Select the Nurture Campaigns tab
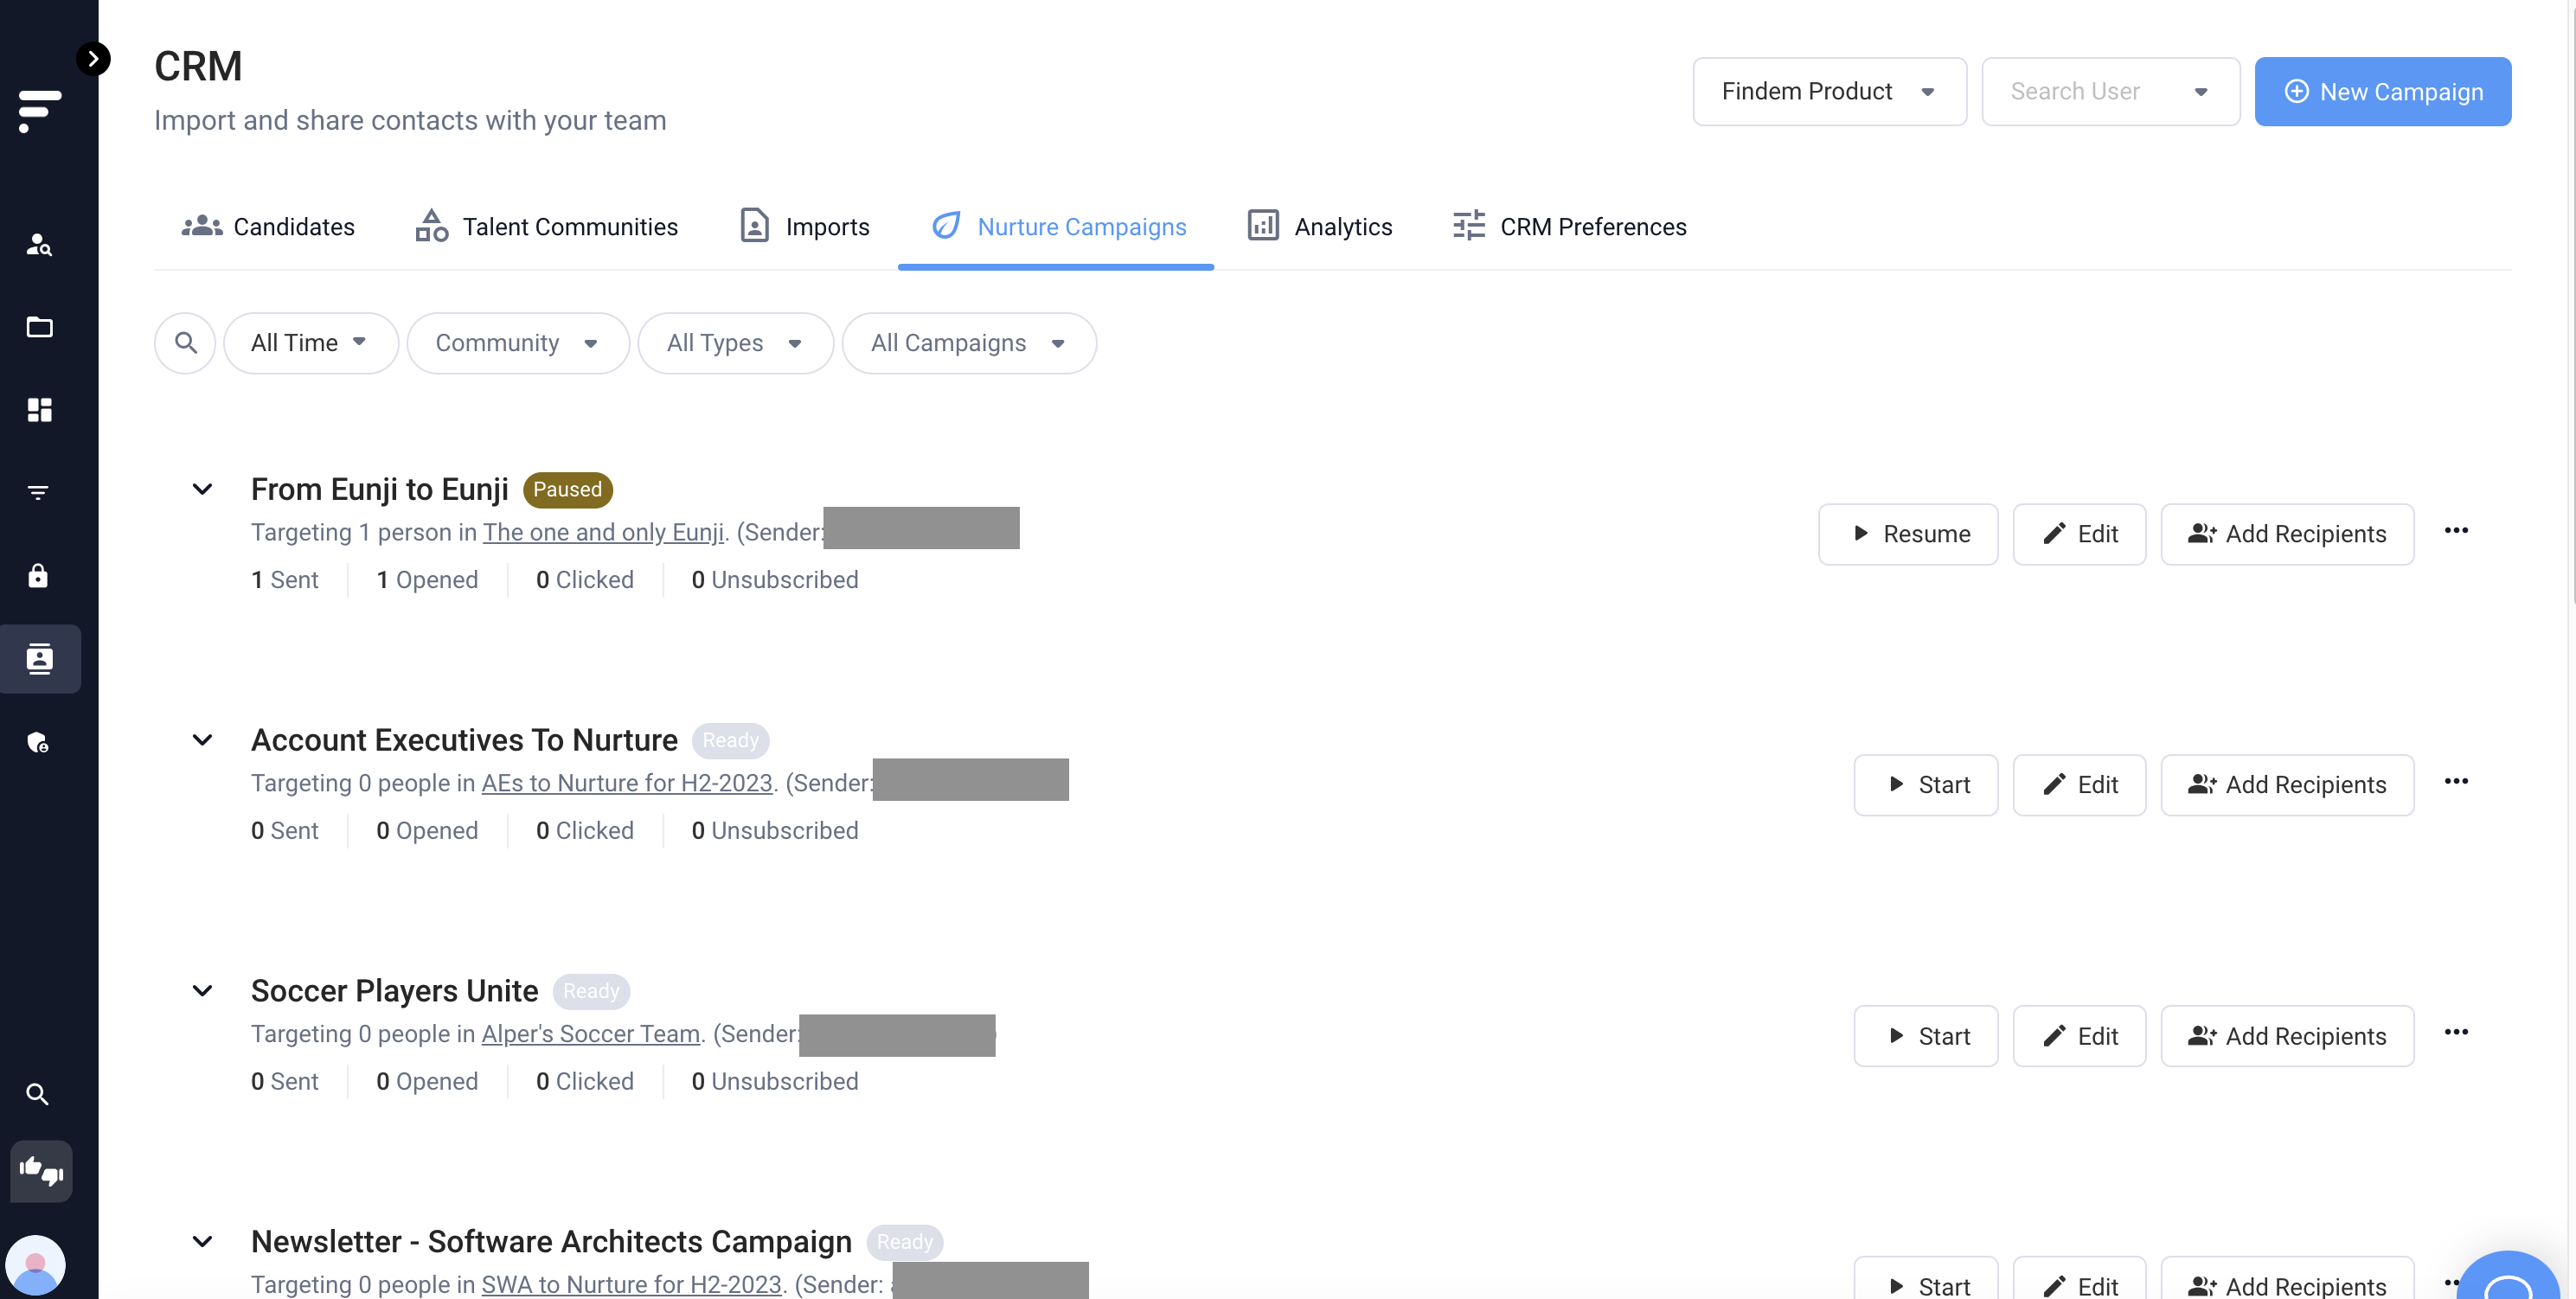Viewport: 2576px width, 1299px height. pos(1057,227)
